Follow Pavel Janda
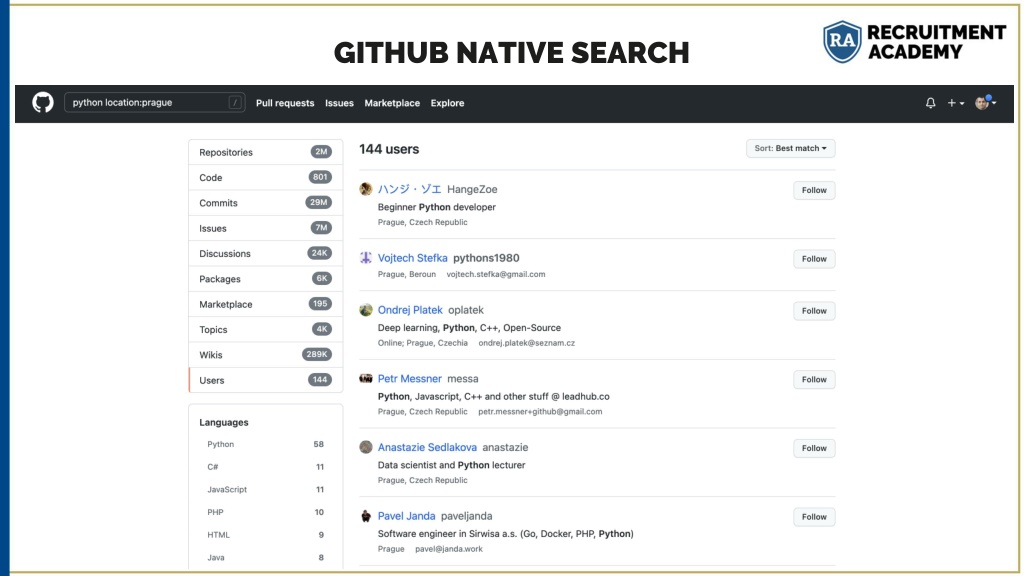The image size is (1024, 576). coord(814,517)
